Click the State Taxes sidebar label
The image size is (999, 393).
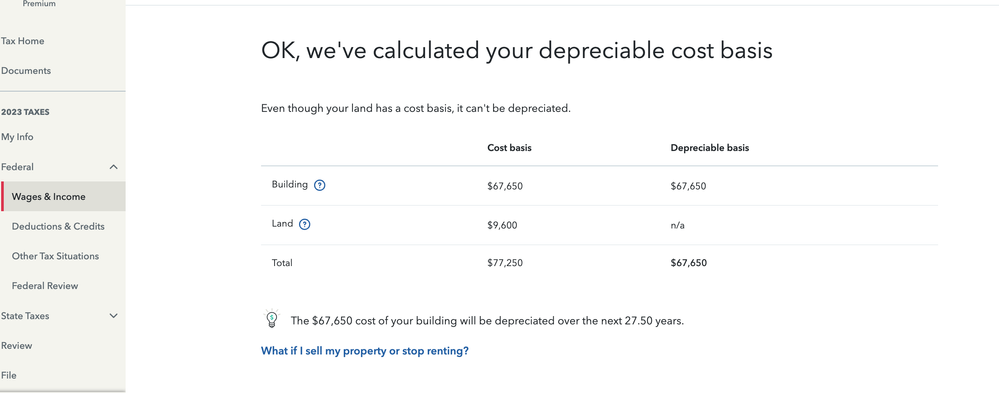click(x=25, y=316)
